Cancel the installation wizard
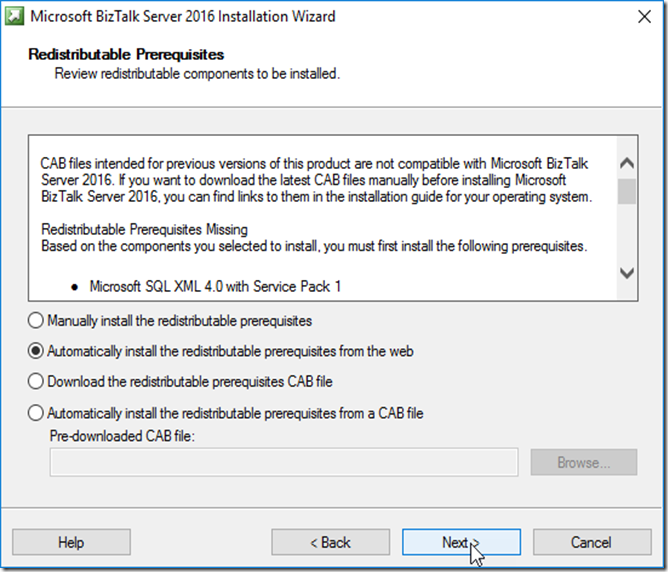This screenshot has height=572, width=668. [x=592, y=542]
